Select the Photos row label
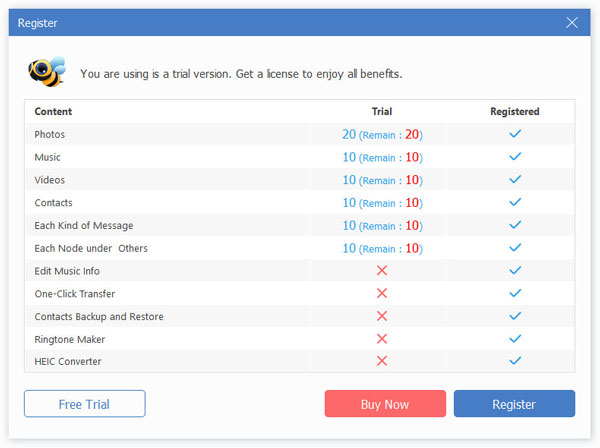Image resolution: width=600 pixels, height=448 pixels. (x=50, y=134)
